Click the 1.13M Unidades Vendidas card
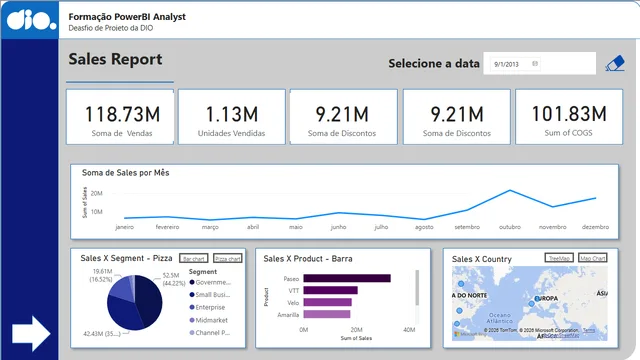 point(231,117)
